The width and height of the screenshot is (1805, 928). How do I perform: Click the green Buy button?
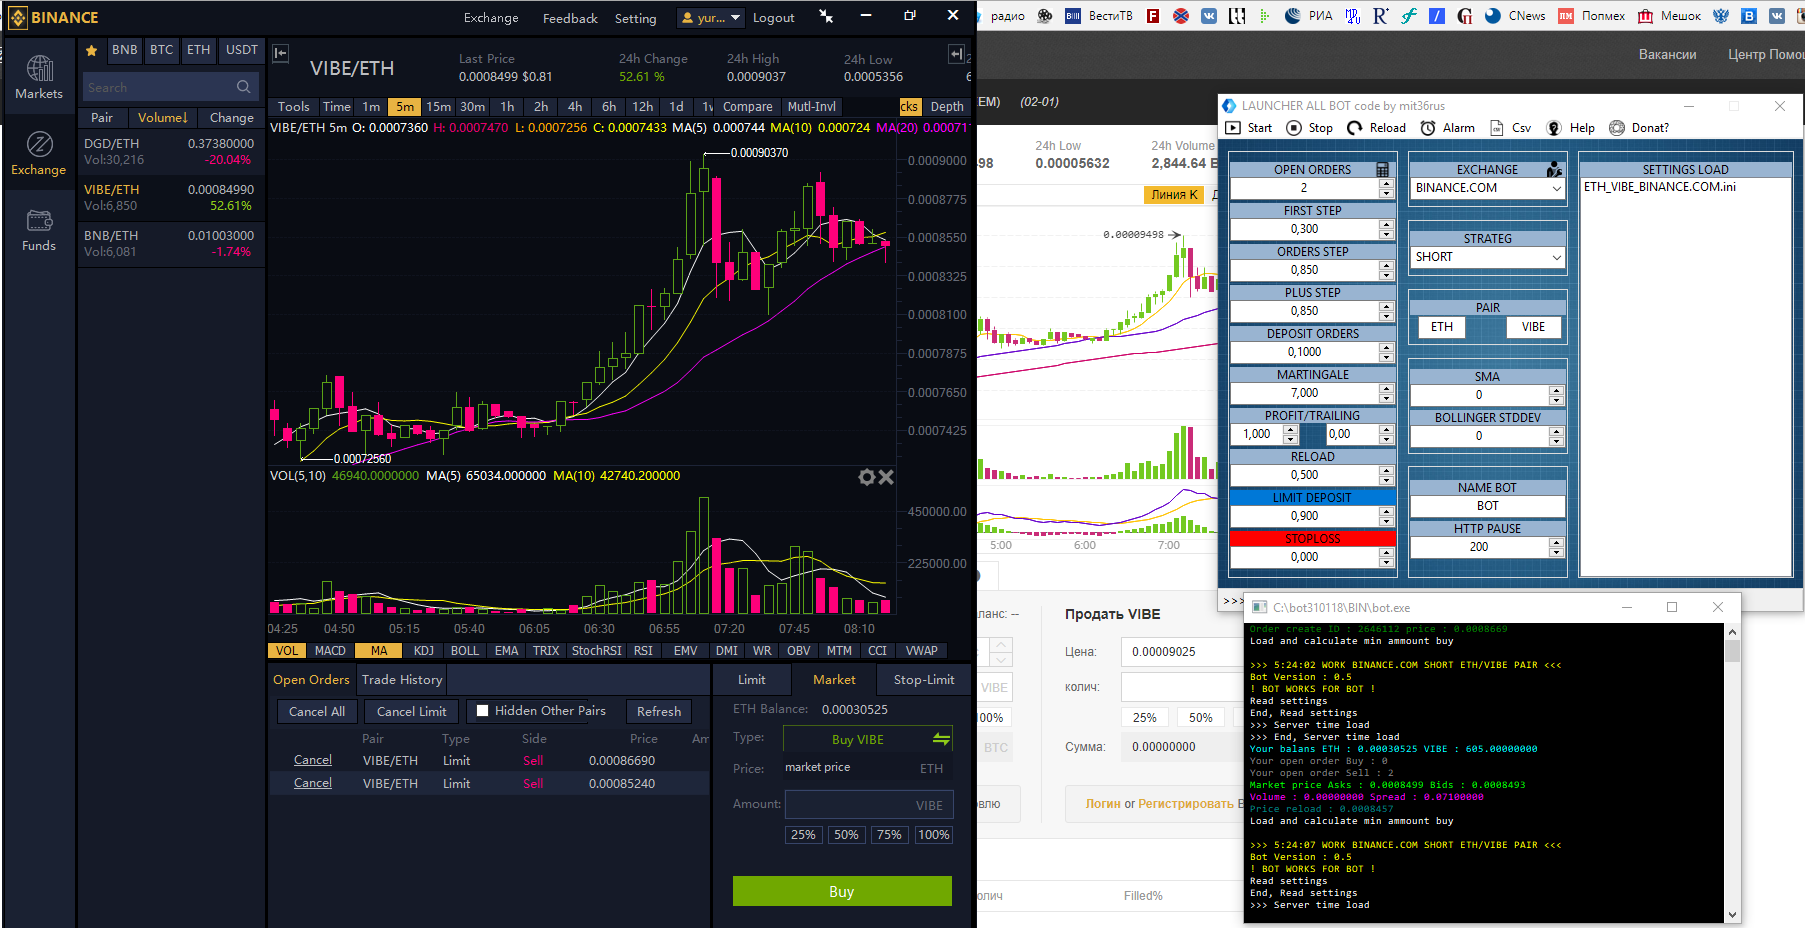click(842, 891)
